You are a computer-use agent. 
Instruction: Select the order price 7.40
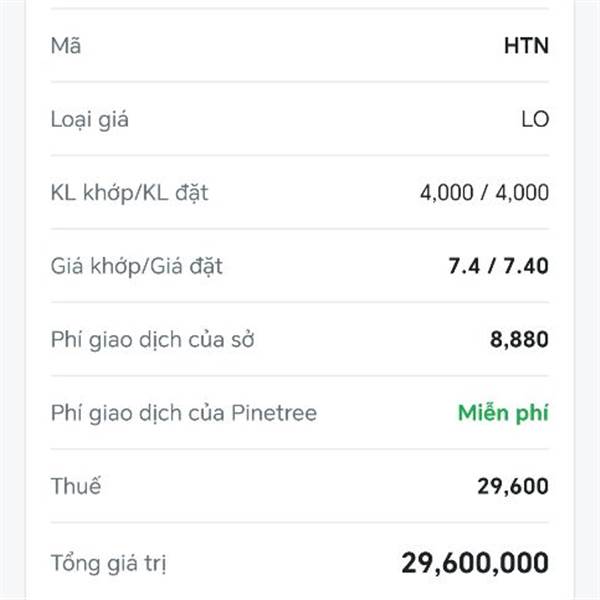pyautogui.click(x=526, y=267)
